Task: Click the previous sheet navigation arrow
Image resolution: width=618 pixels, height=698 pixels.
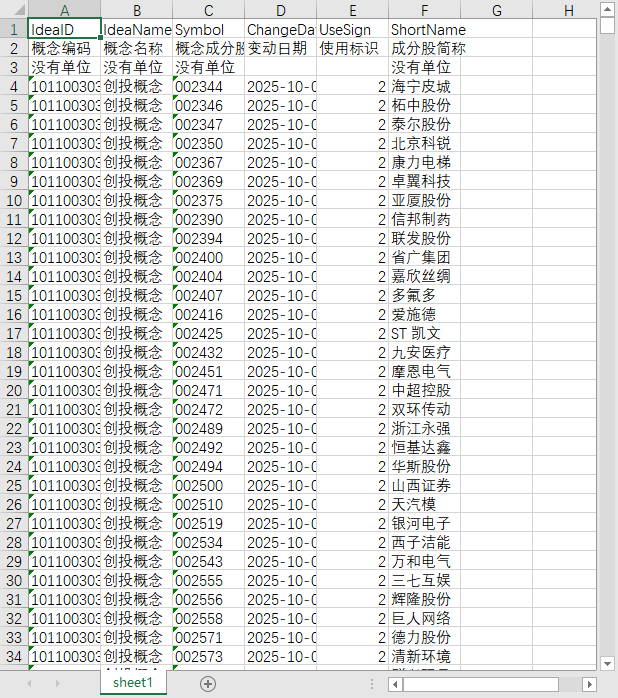Action: 29,683
